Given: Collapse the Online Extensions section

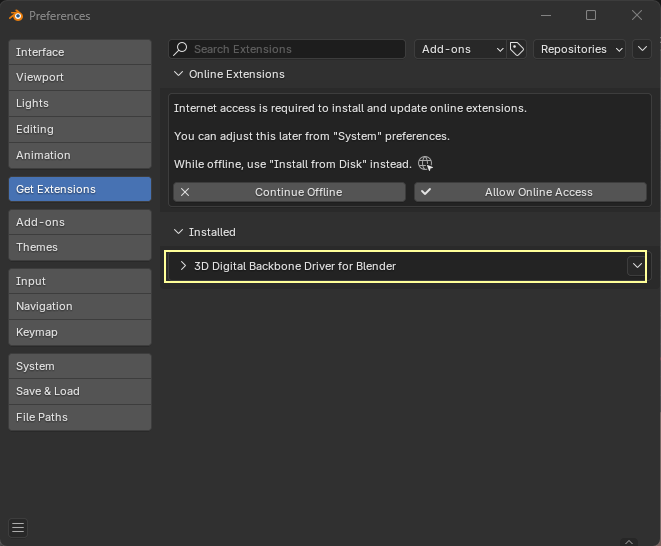Looking at the screenshot, I should click(179, 74).
